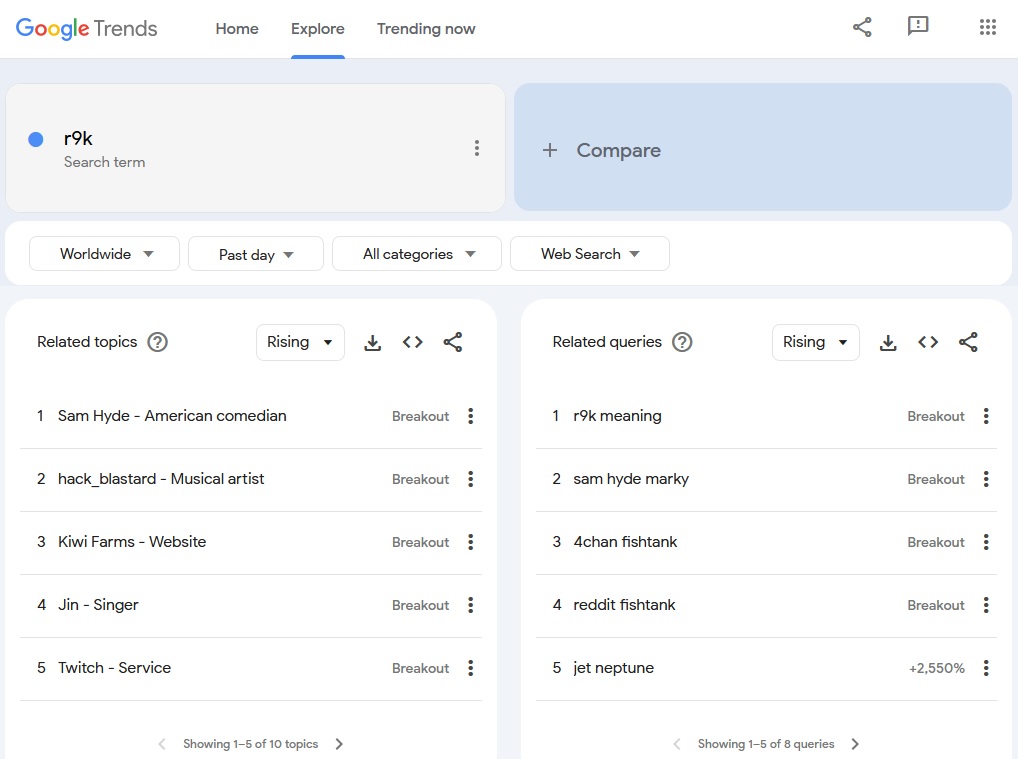The width and height of the screenshot is (1018, 759).
Task: Click 'Showing 1–5 of 10 topics' text
Action: coord(251,744)
